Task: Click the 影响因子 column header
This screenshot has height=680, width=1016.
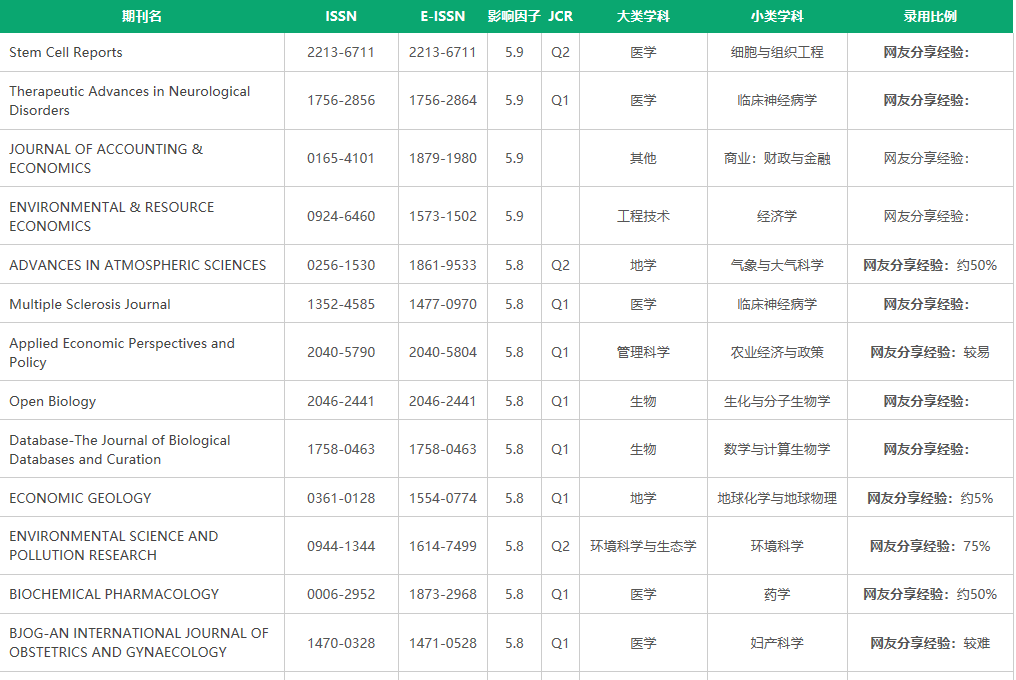Action: click(x=514, y=16)
